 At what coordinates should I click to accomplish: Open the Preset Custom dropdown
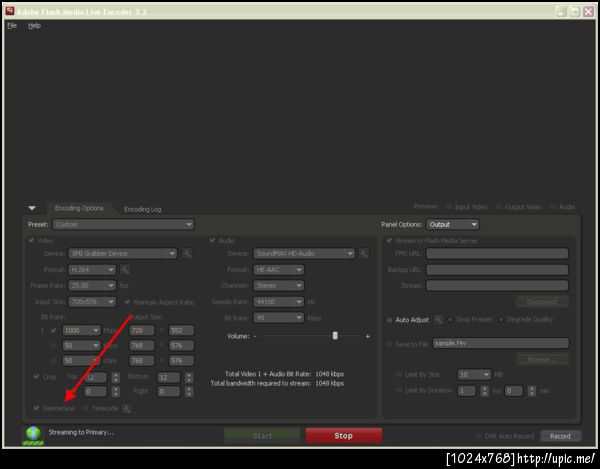pyautogui.click(x=124, y=225)
